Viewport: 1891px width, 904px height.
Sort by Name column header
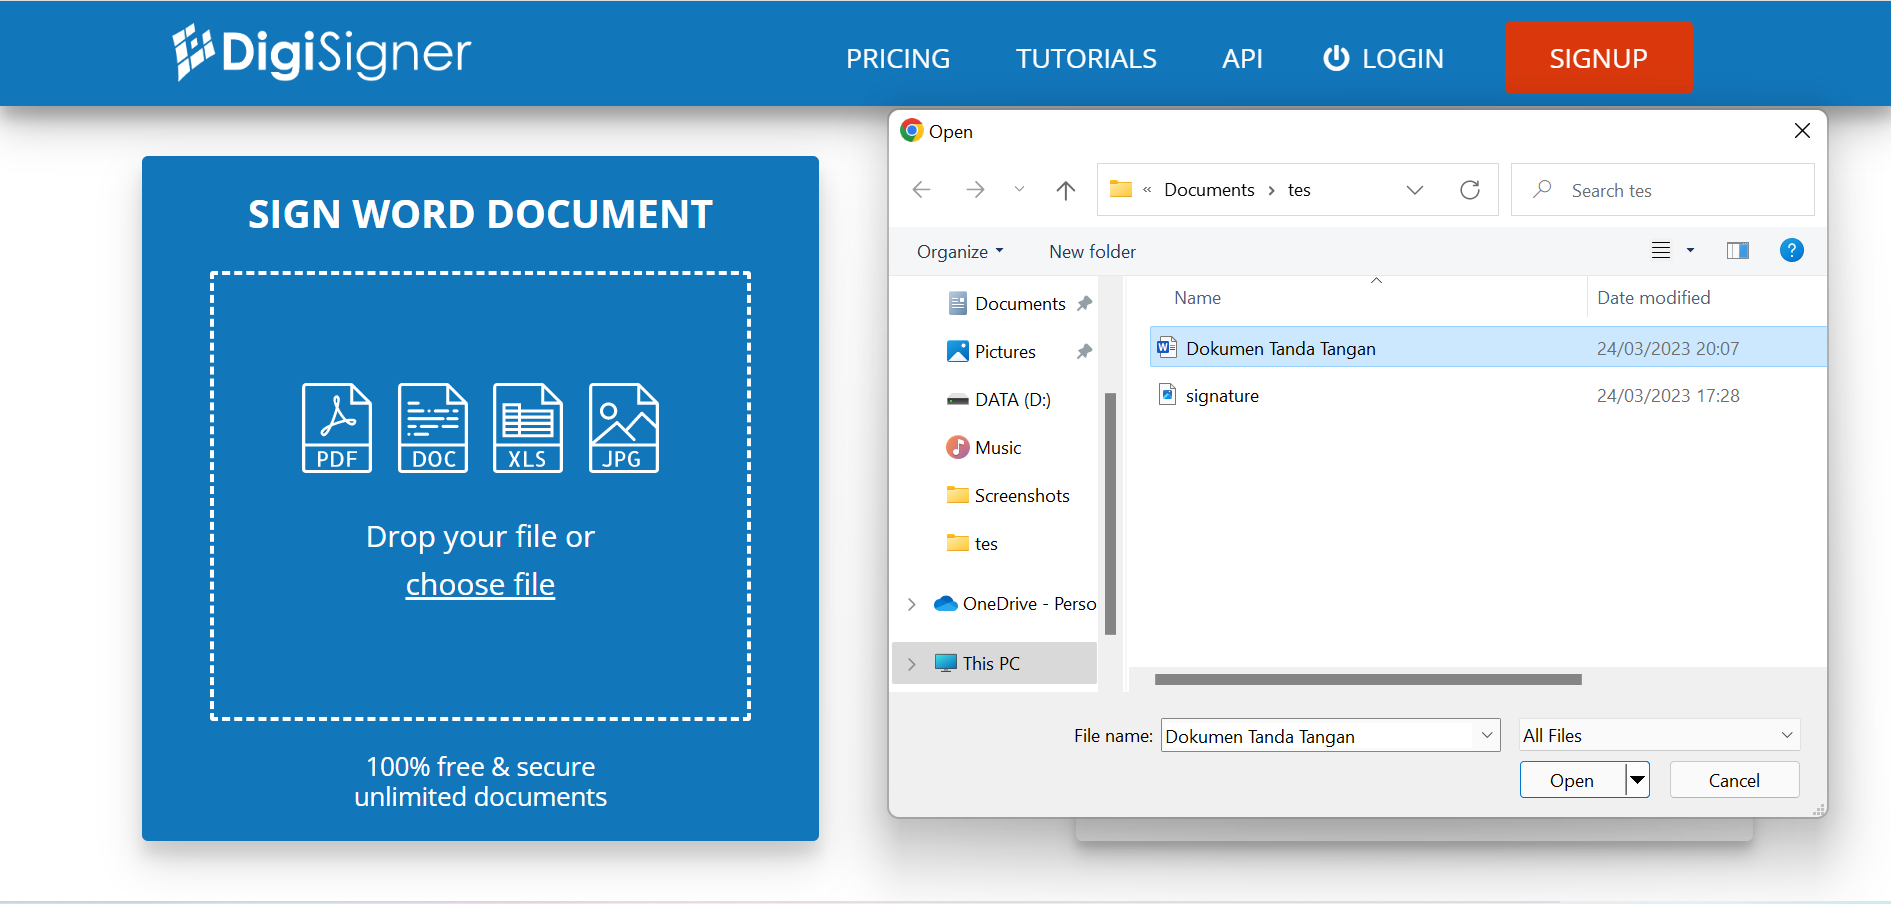click(1197, 298)
